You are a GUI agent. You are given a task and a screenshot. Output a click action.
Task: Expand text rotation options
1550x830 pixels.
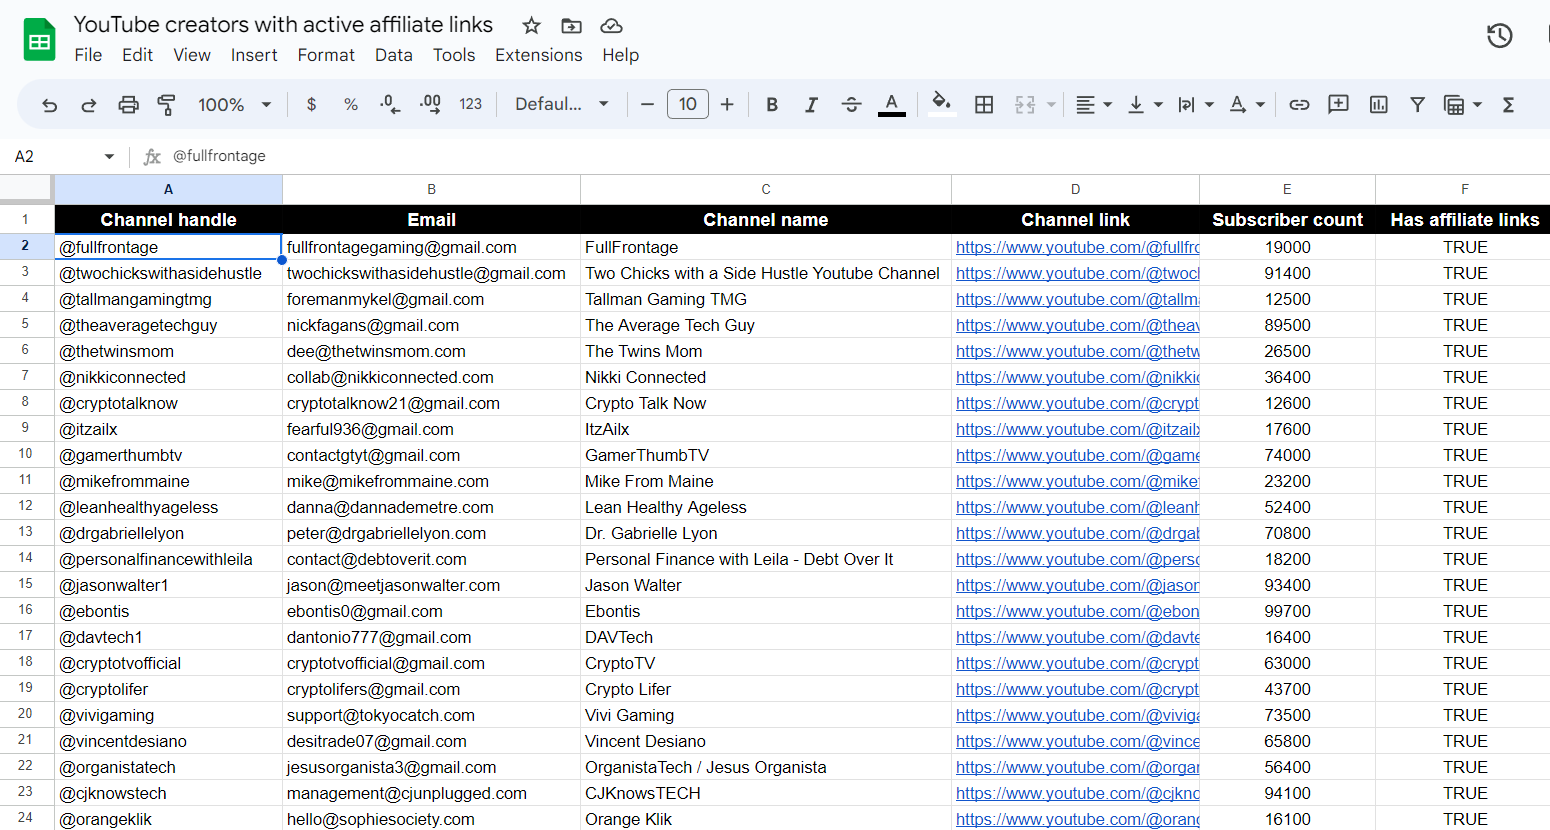click(x=1260, y=104)
